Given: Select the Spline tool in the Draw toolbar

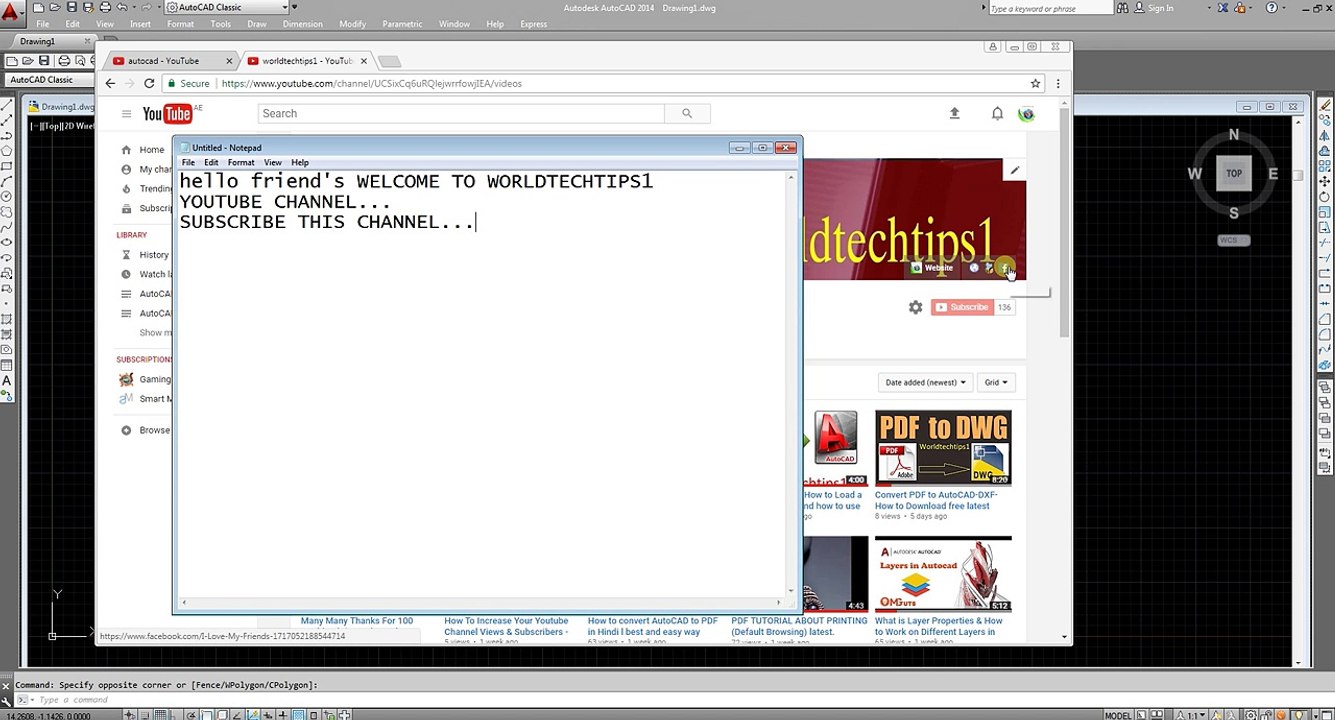Looking at the screenshot, I should [x=7, y=227].
